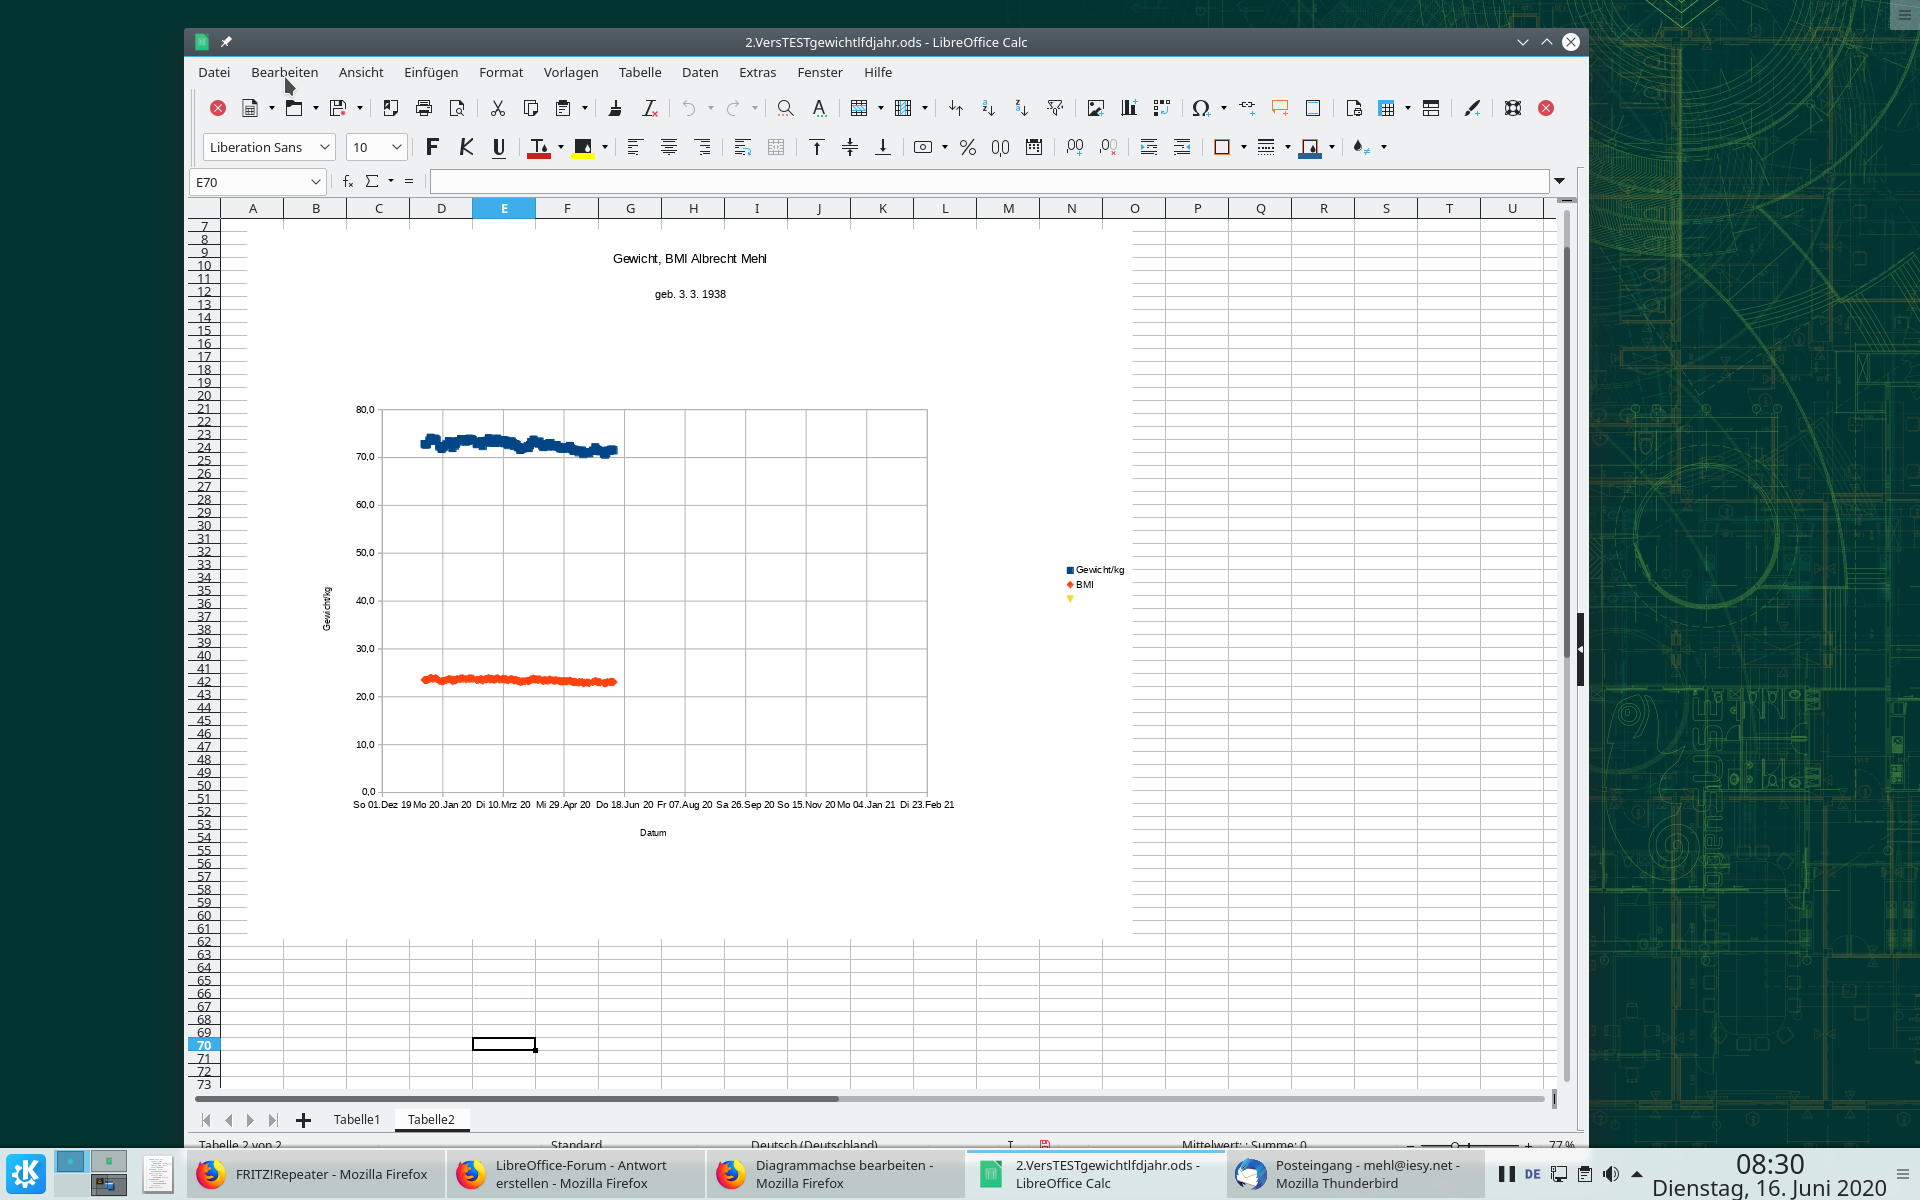The image size is (1920, 1200).
Task: Open Find and Replace magnifier icon
Action: 786,108
